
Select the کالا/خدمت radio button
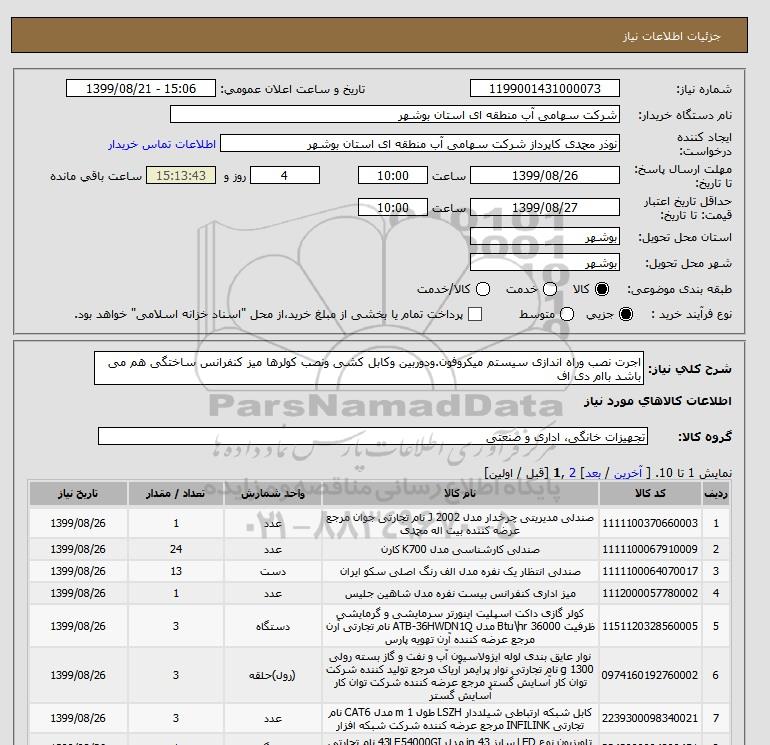(483, 289)
